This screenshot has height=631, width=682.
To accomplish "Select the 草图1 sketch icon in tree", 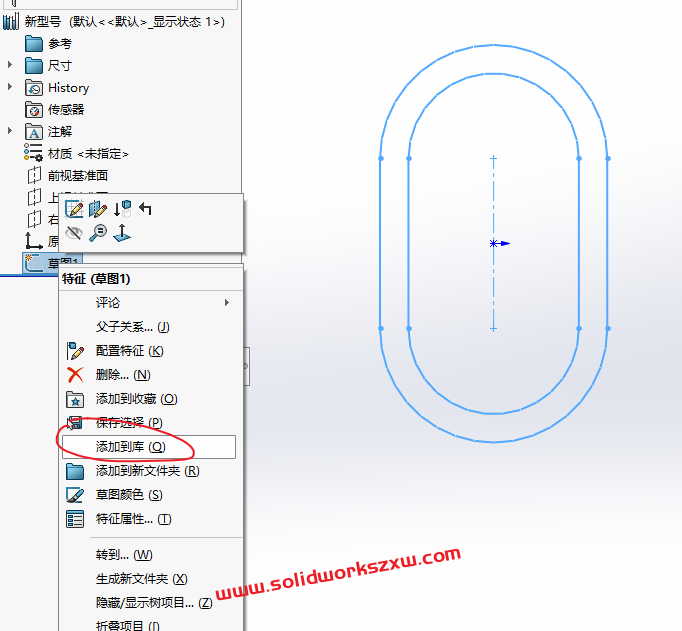I will tap(33, 263).
